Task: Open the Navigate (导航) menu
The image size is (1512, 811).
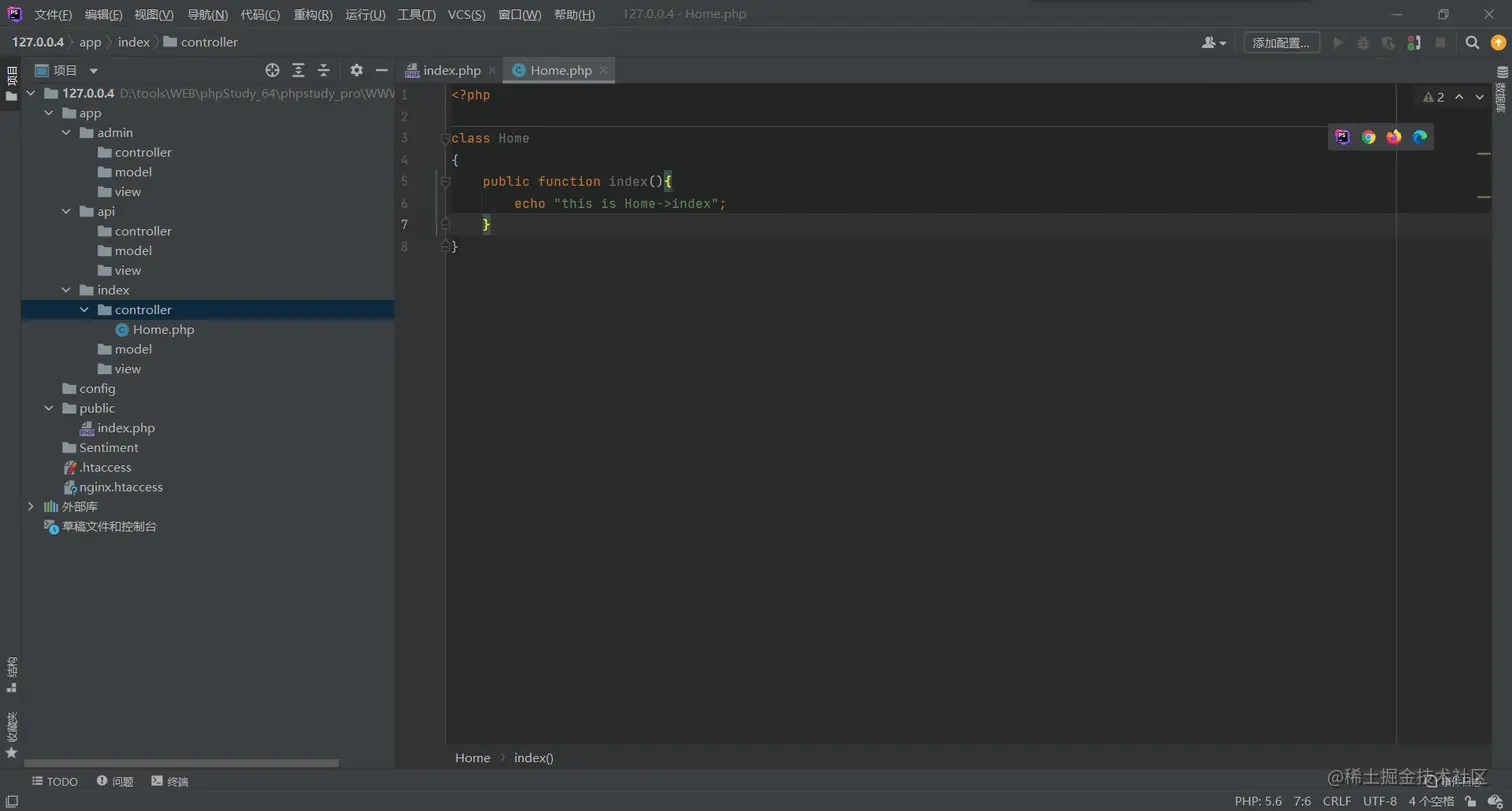Action: pos(208,15)
